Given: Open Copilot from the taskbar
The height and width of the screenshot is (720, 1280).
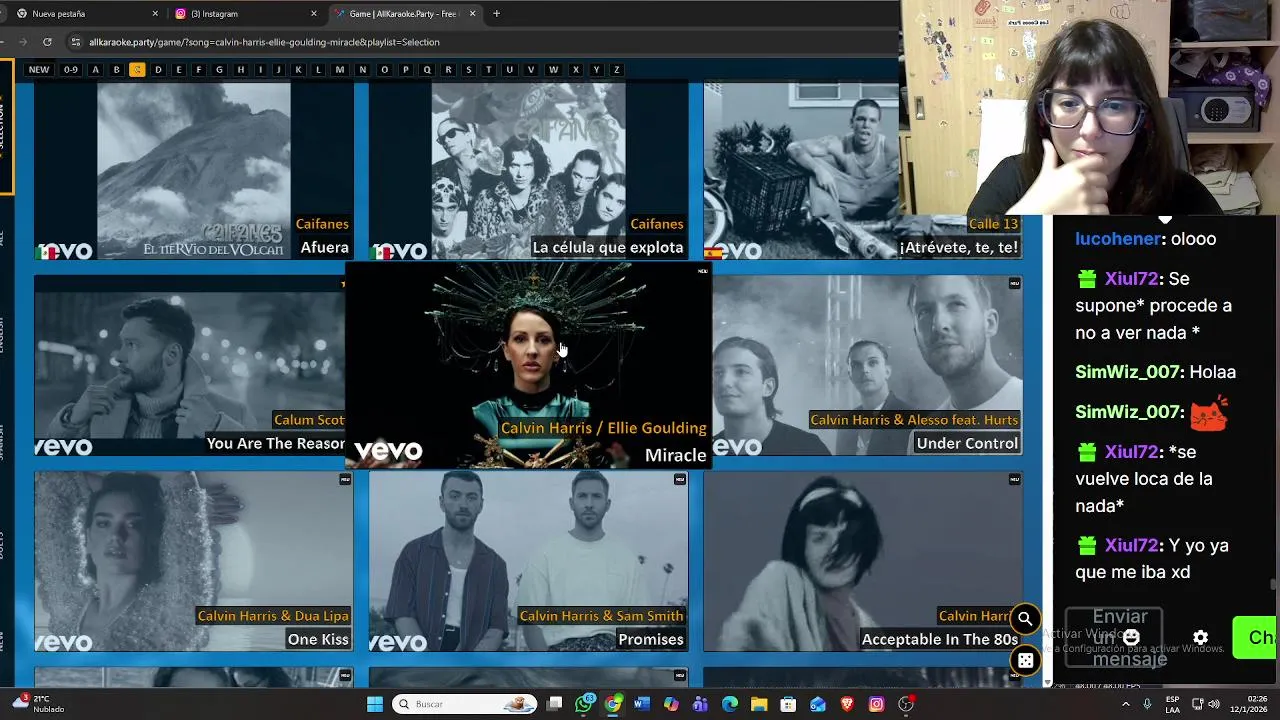Looking at the screenshot, I should click(x=671, y=704).
